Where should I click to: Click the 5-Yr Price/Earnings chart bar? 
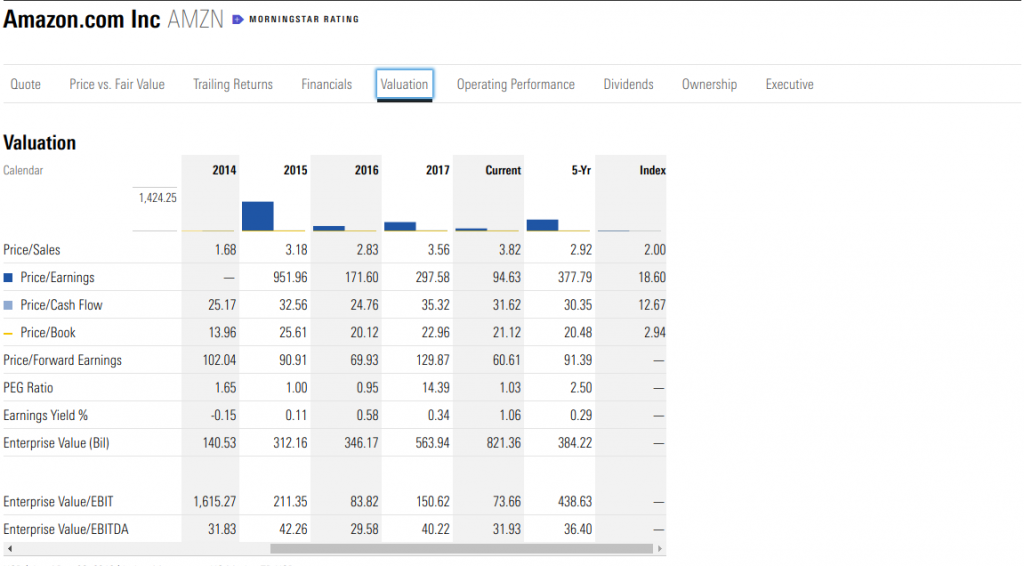coord(542,225)
